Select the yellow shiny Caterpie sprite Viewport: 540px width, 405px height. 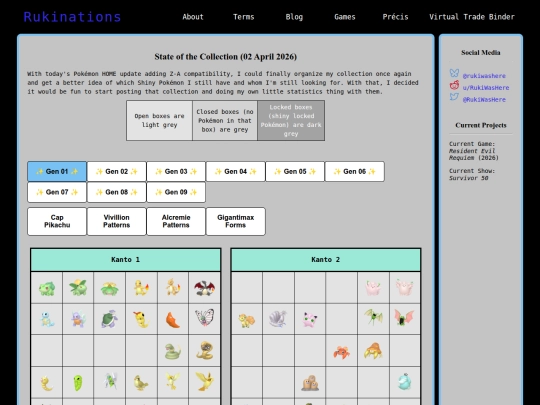[x=141, y=319]
